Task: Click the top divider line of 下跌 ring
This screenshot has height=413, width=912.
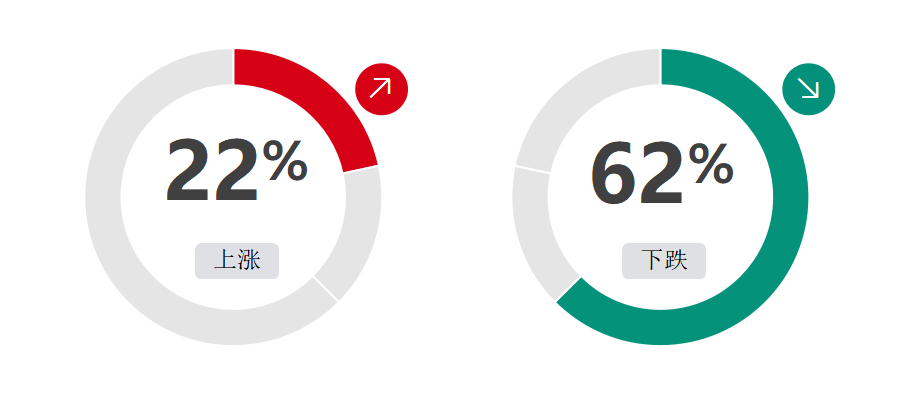Action: [x=661, y=67]
